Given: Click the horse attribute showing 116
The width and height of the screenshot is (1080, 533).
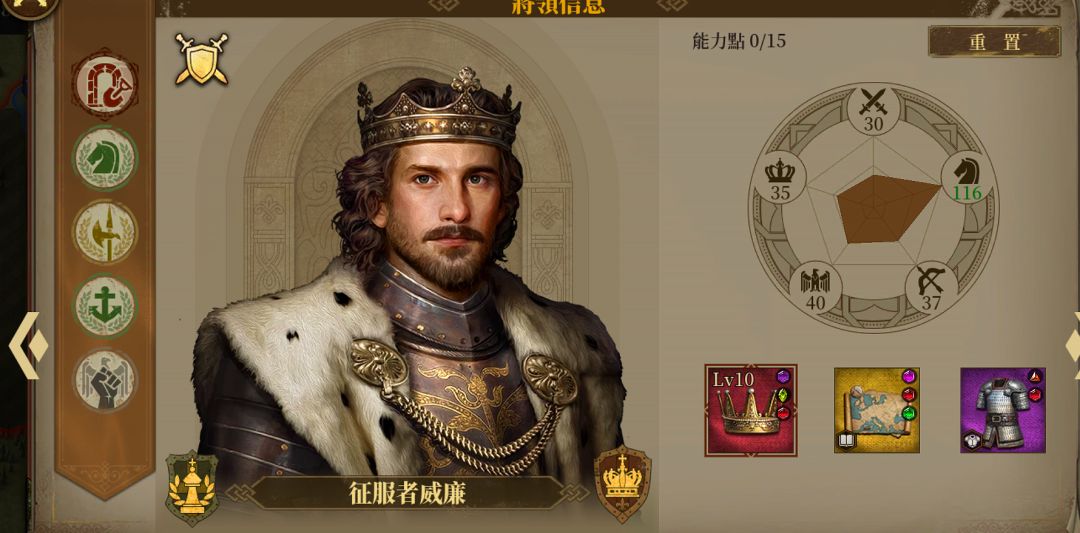Looking at the screenshot, I should 967,178.
